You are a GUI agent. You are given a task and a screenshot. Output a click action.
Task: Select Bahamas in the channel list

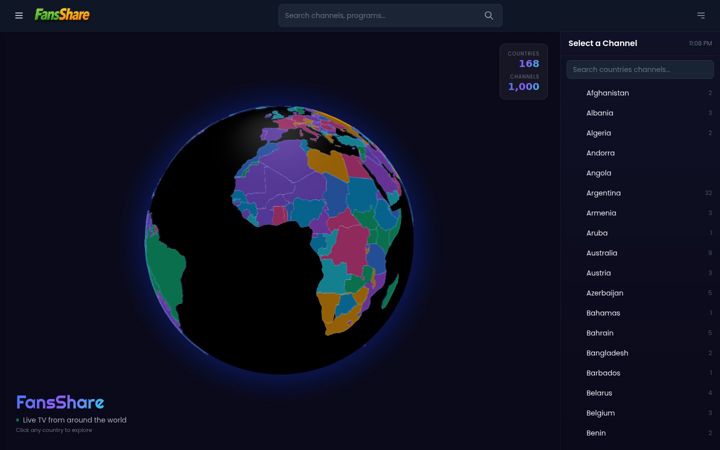pyautogui.click(x=640, y=313)
